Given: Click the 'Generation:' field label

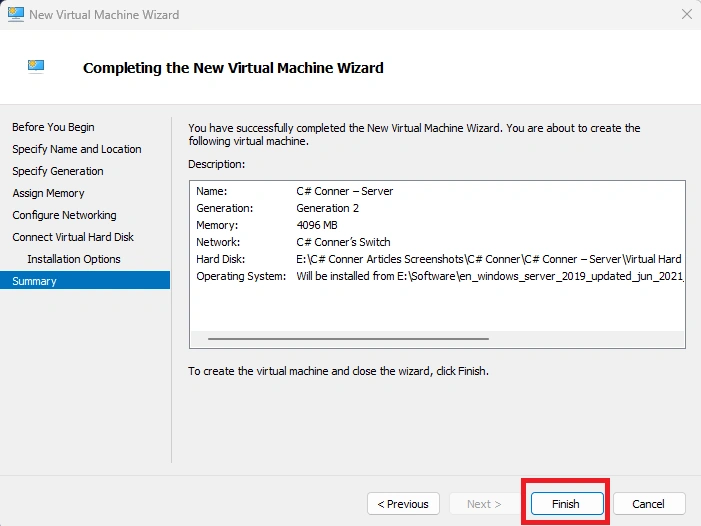Looking at the screenshot, I should point(224,208).
